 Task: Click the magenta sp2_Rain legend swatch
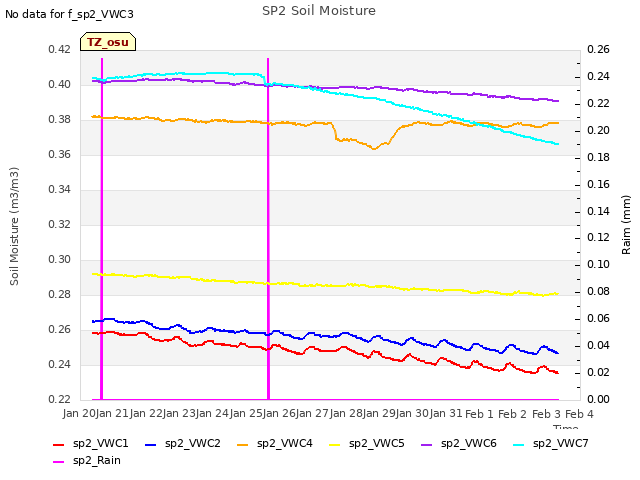[x=59, y=462]
